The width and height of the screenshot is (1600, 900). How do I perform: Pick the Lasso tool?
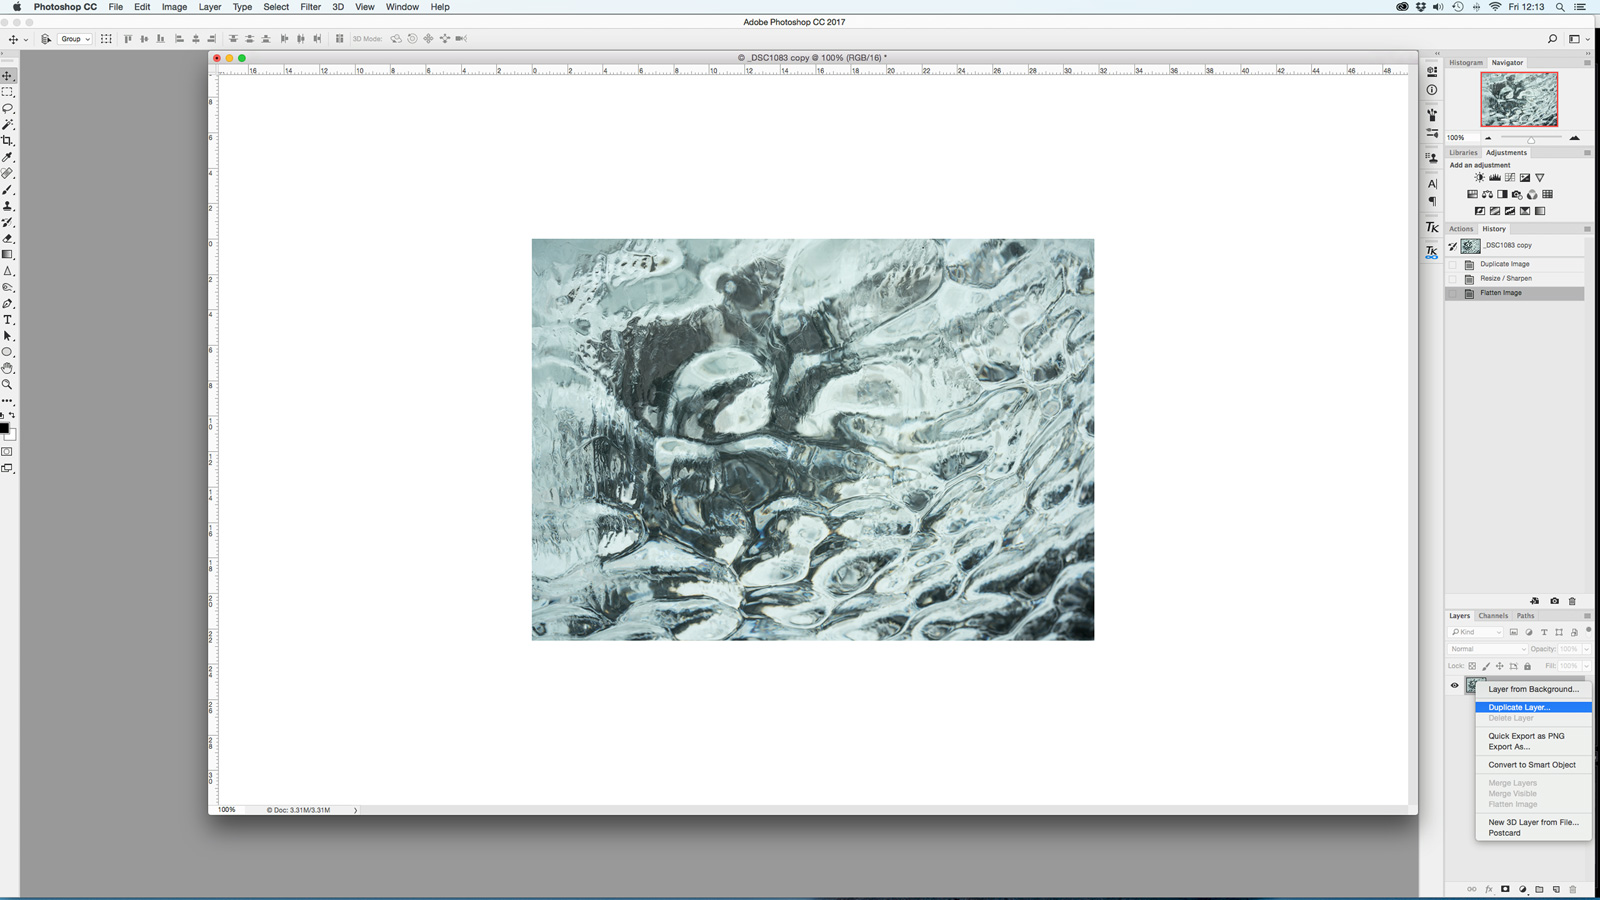point(7,108)
